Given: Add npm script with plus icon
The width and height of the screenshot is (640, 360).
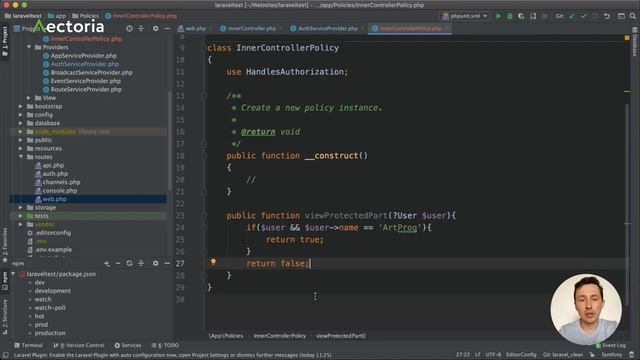Looking at the screenshot, I should click(x=107, y=264).
